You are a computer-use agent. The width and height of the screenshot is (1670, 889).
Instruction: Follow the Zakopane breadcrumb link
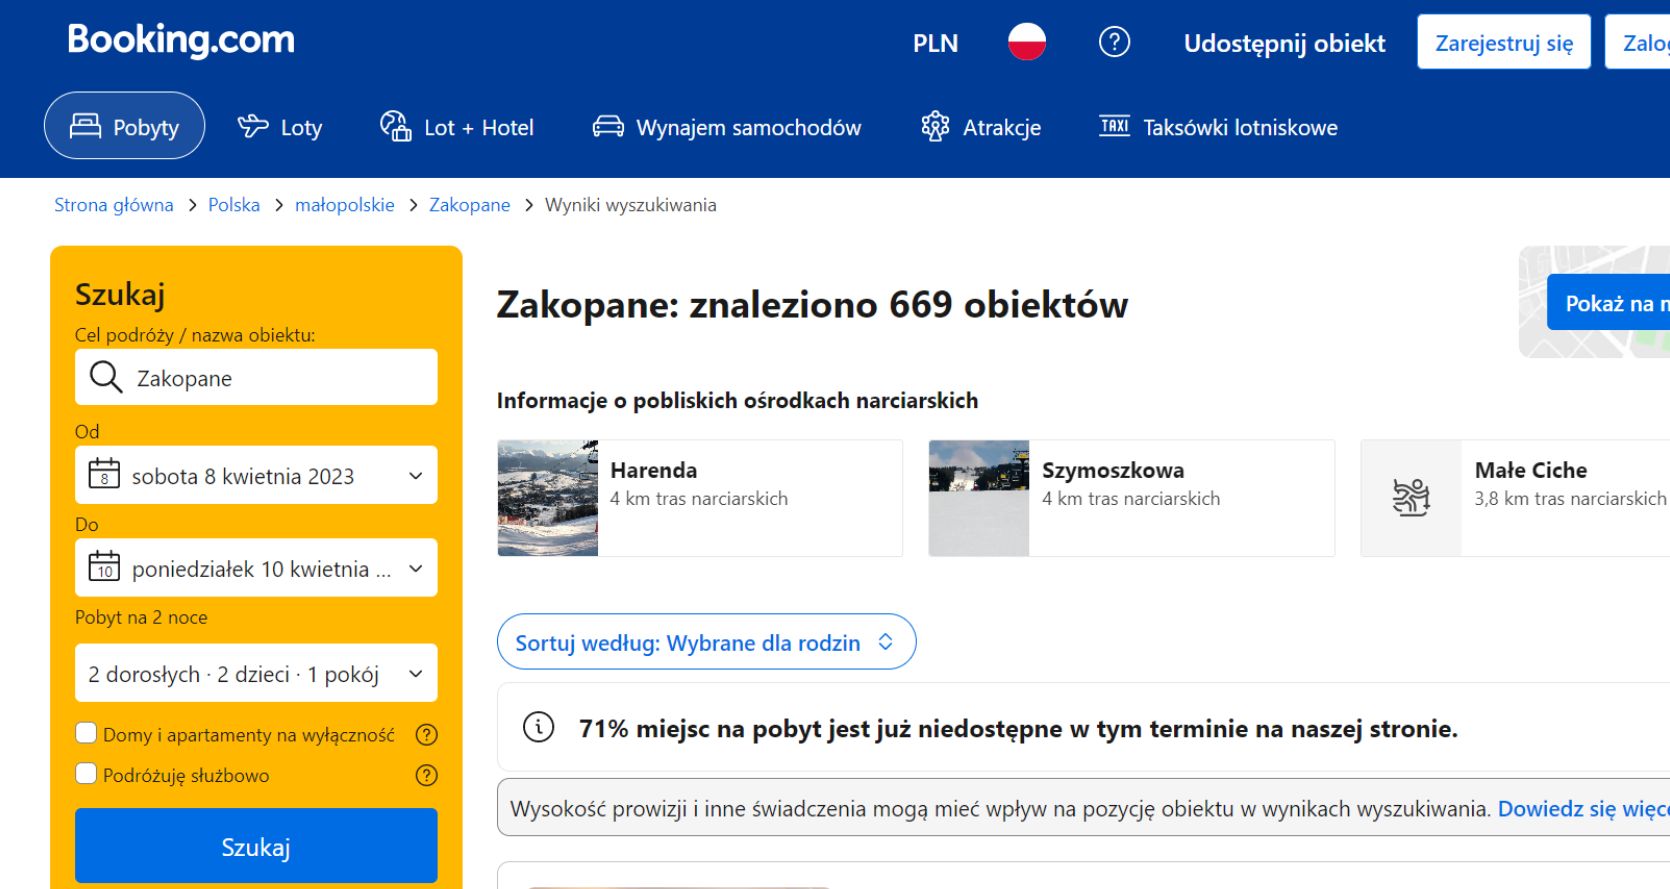[x=470, y=205]
